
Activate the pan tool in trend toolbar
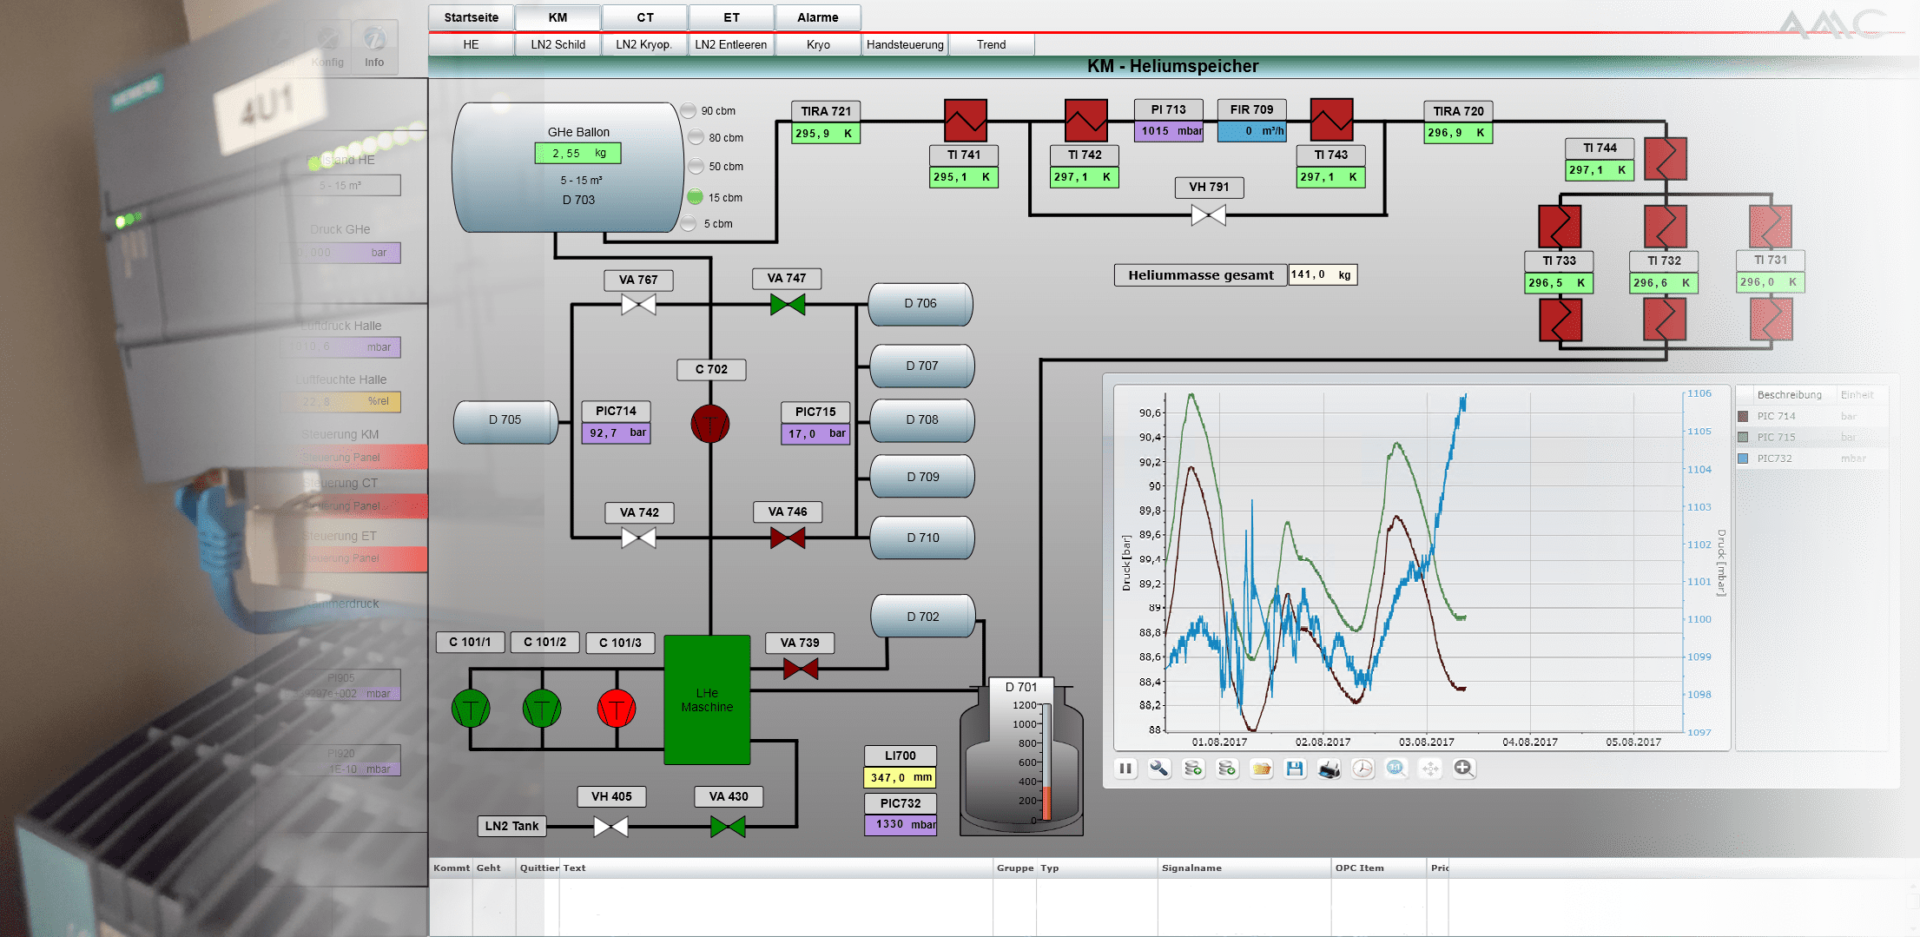[1430, 768]
